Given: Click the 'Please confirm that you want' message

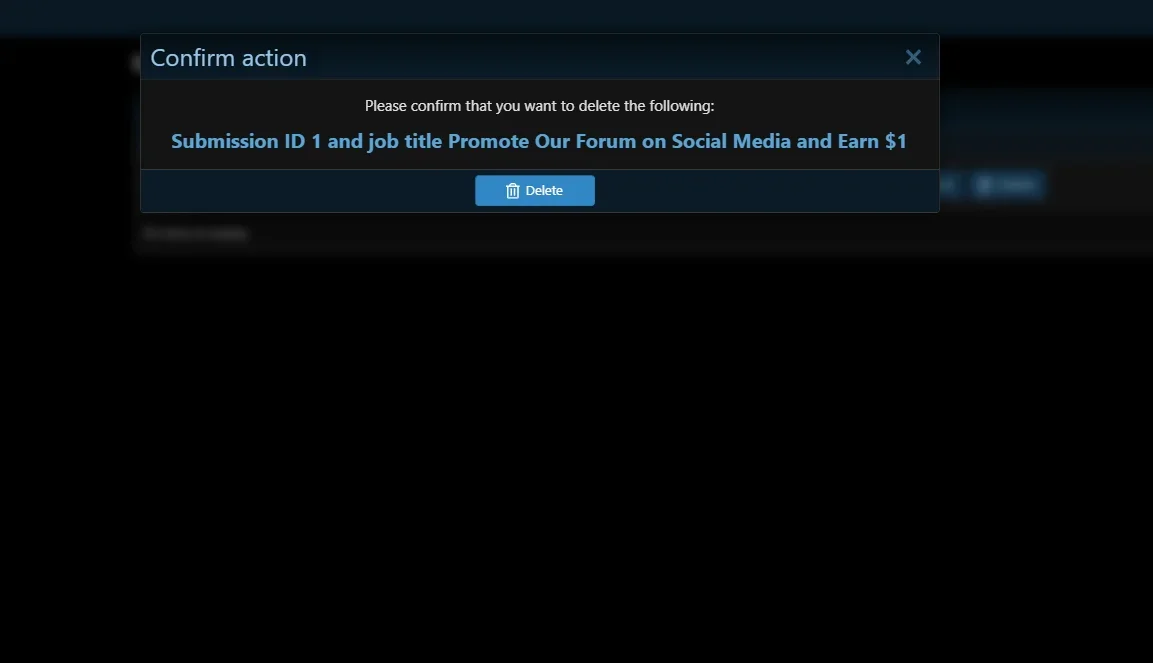Looking at the screenshot, I should 539,106.
